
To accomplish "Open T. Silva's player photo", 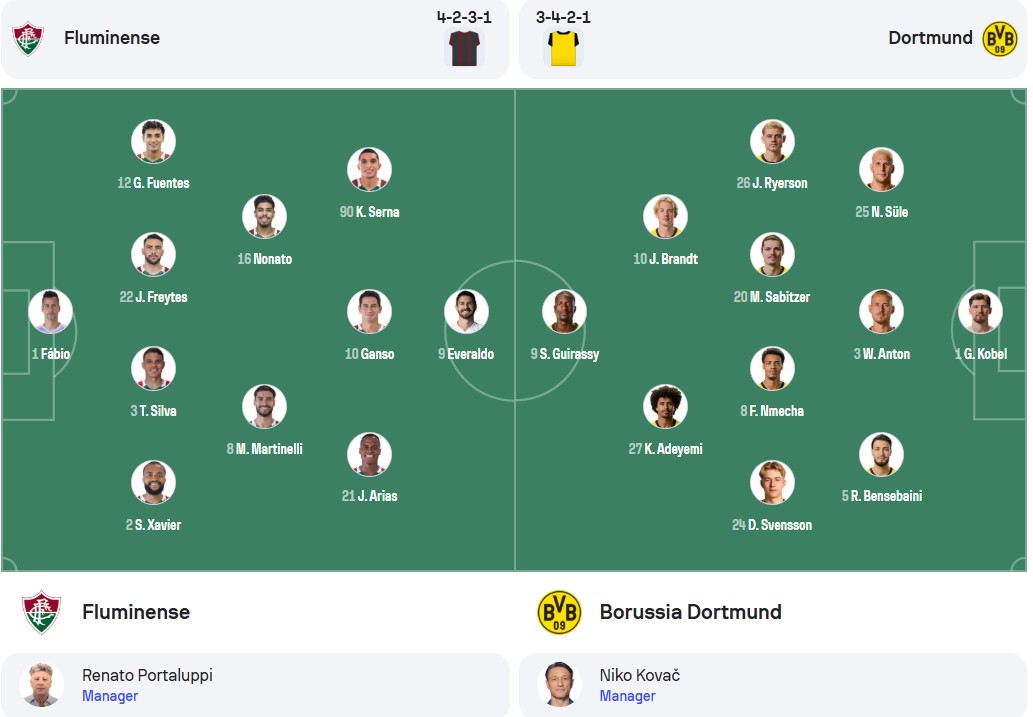I will 154,368.
